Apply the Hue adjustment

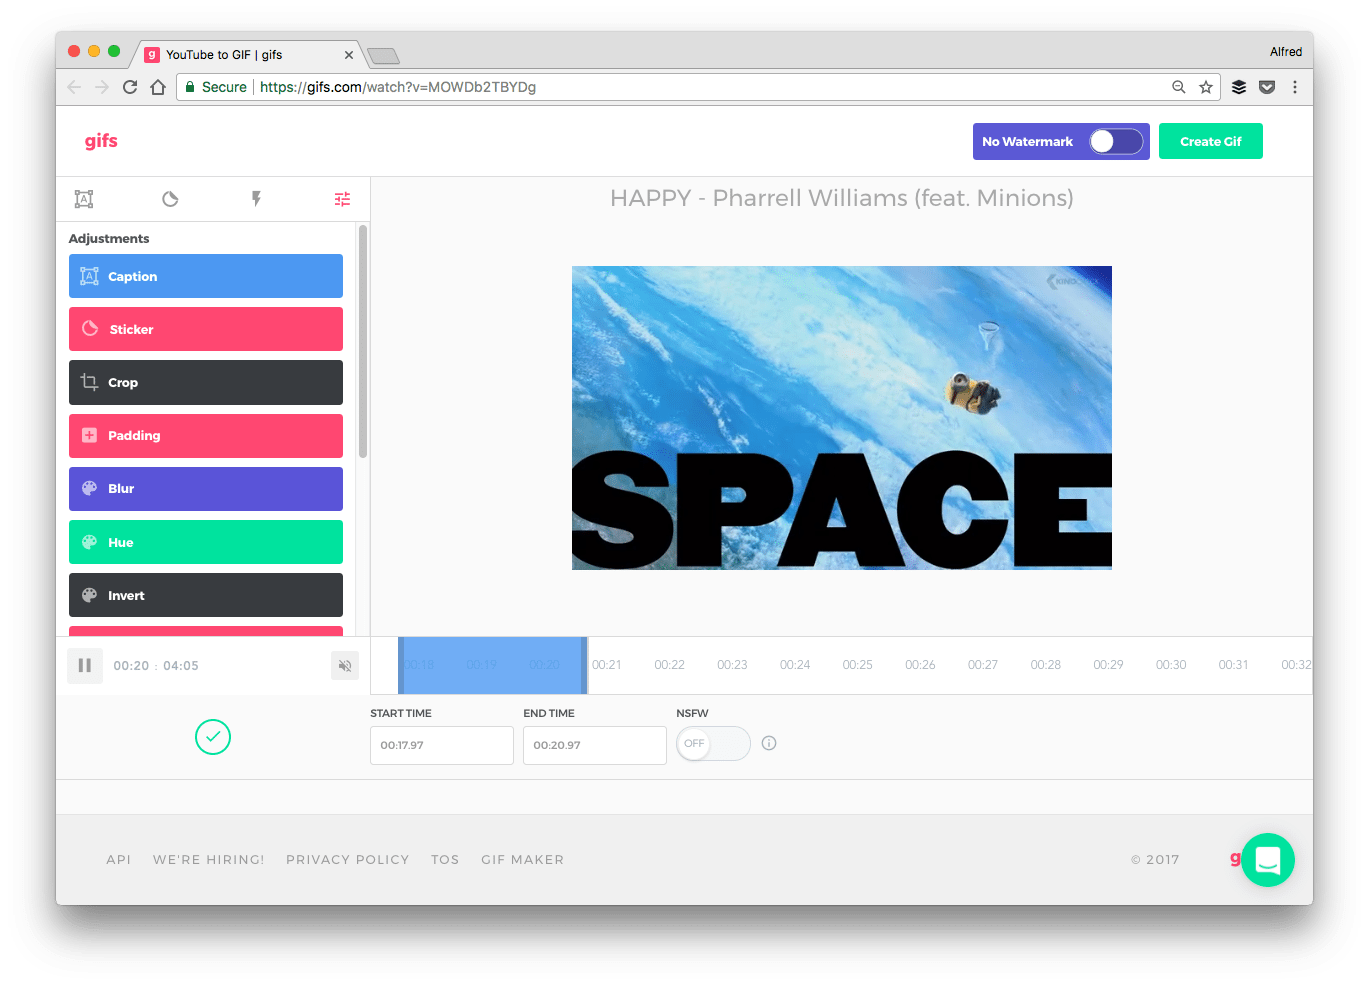click(x=206, y=542)
